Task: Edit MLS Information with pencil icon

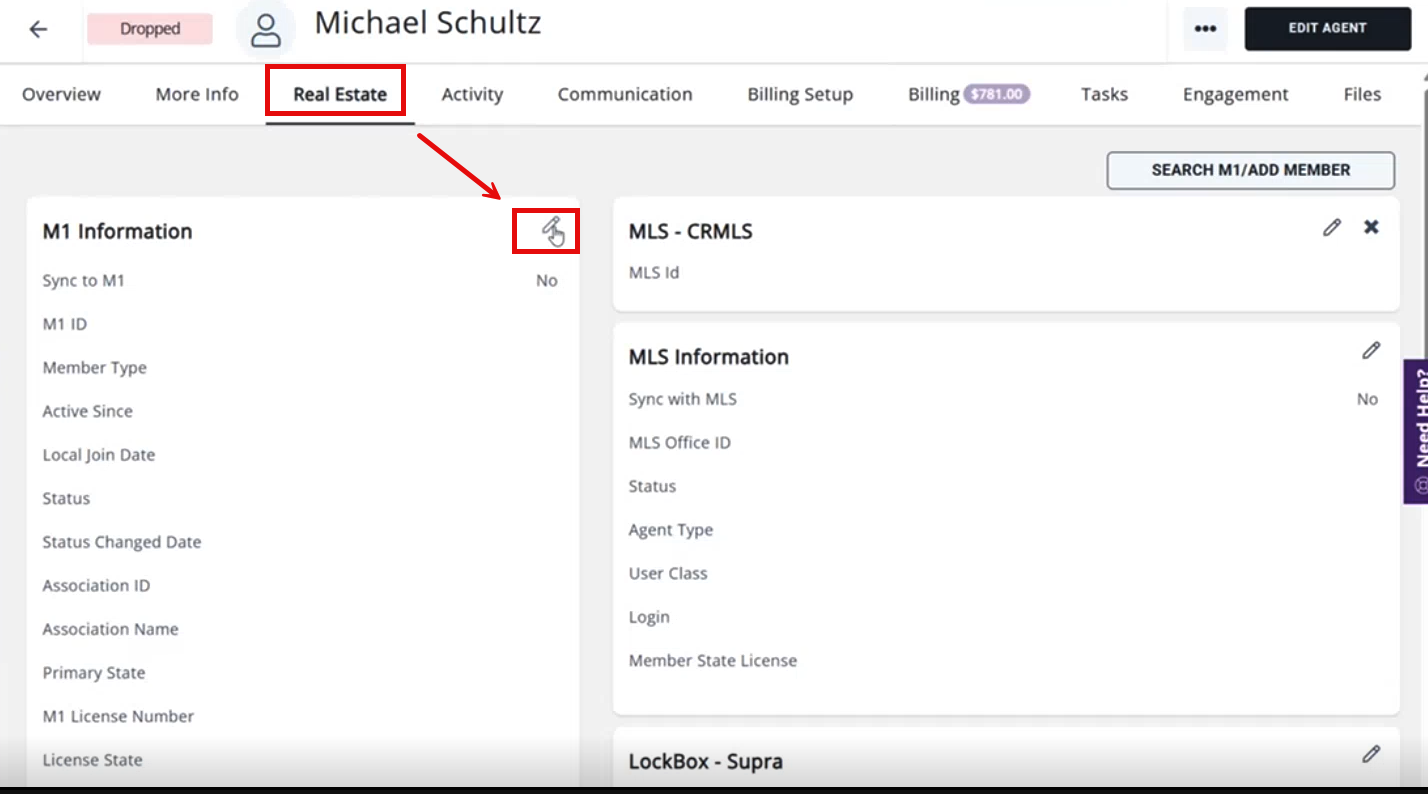Action: [1371, 351]
